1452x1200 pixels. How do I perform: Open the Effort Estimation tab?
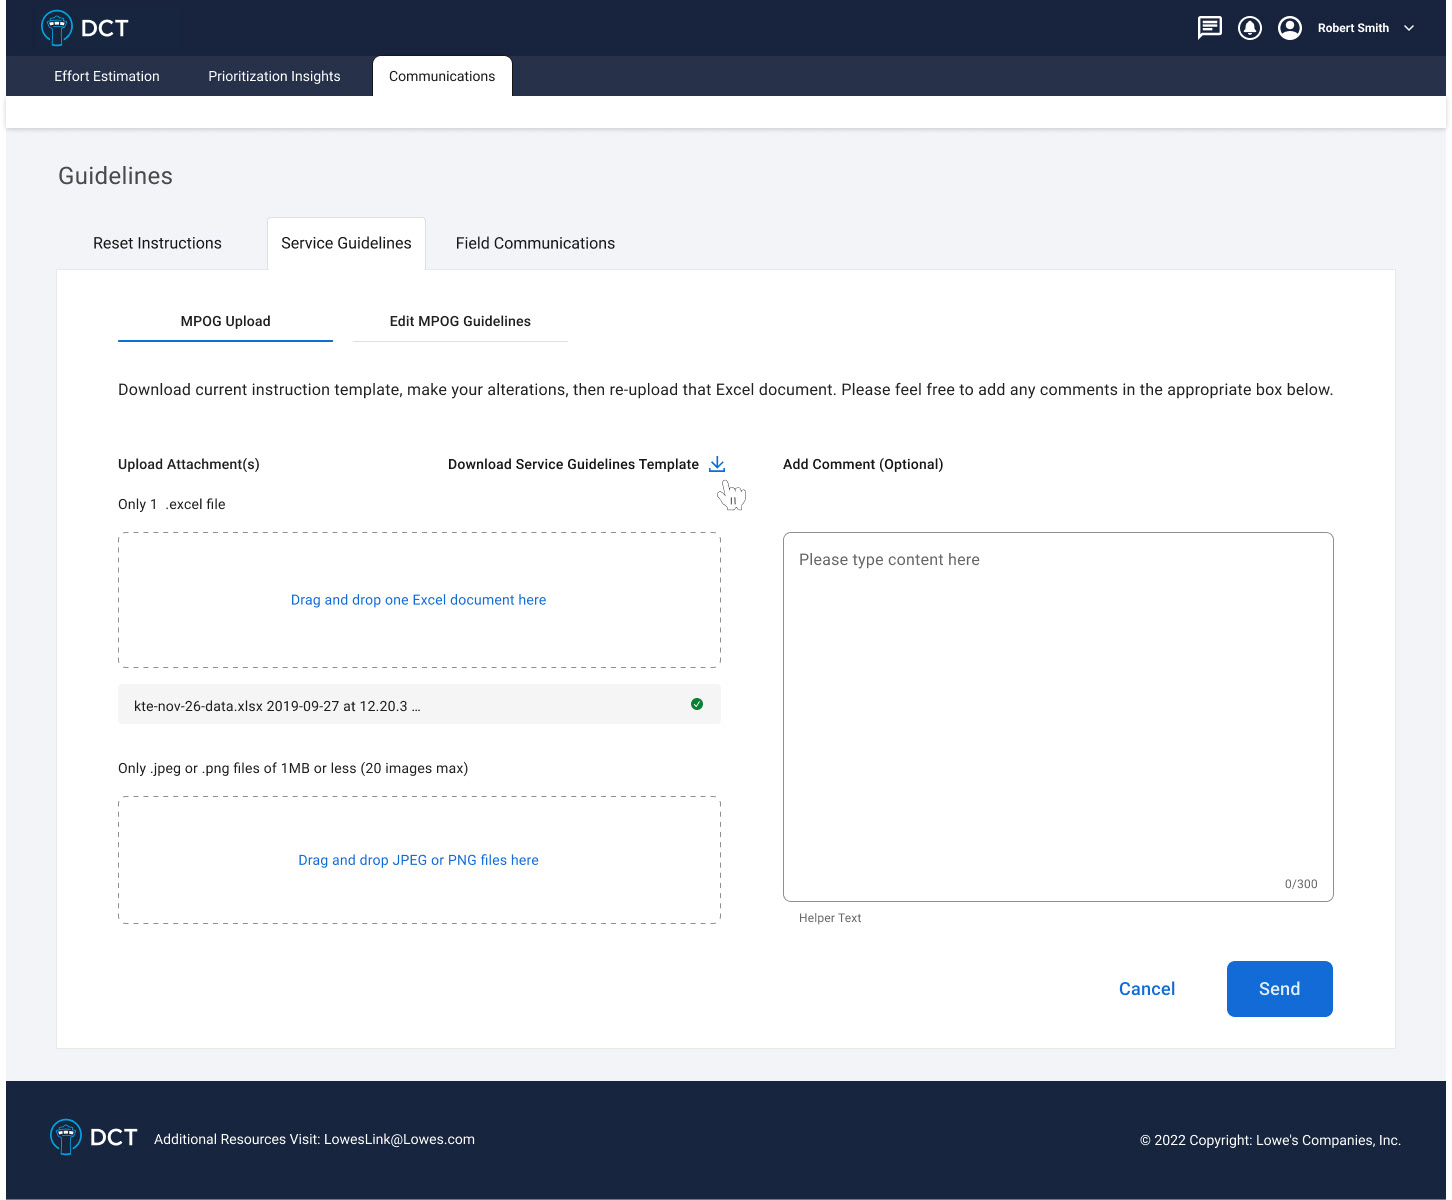107,76
